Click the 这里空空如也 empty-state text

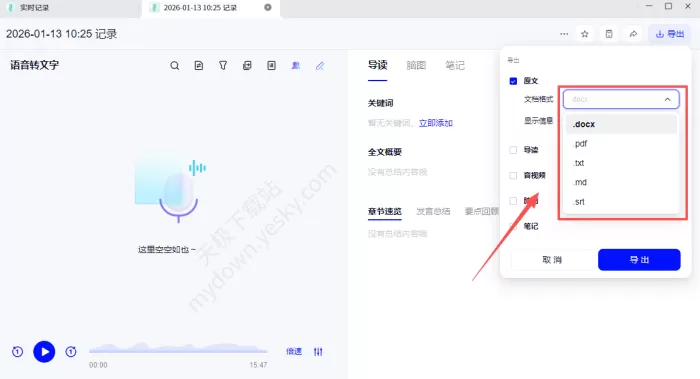(167, 250)
